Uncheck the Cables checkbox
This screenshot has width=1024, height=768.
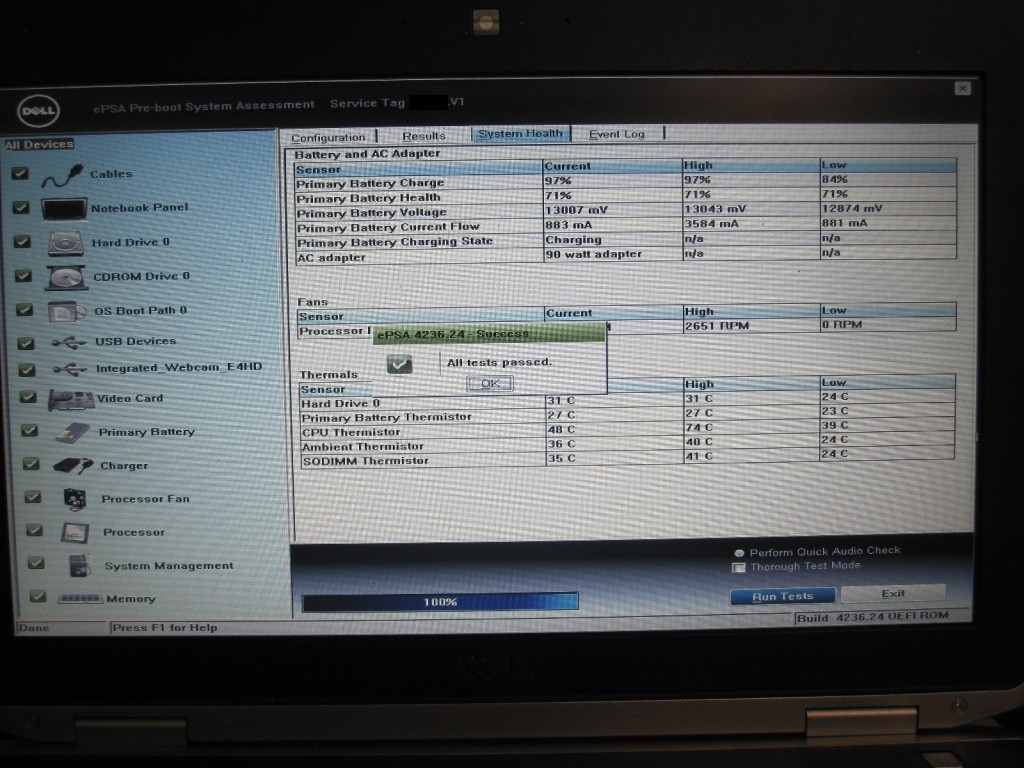pyautogui.click(x=20, y=173)
